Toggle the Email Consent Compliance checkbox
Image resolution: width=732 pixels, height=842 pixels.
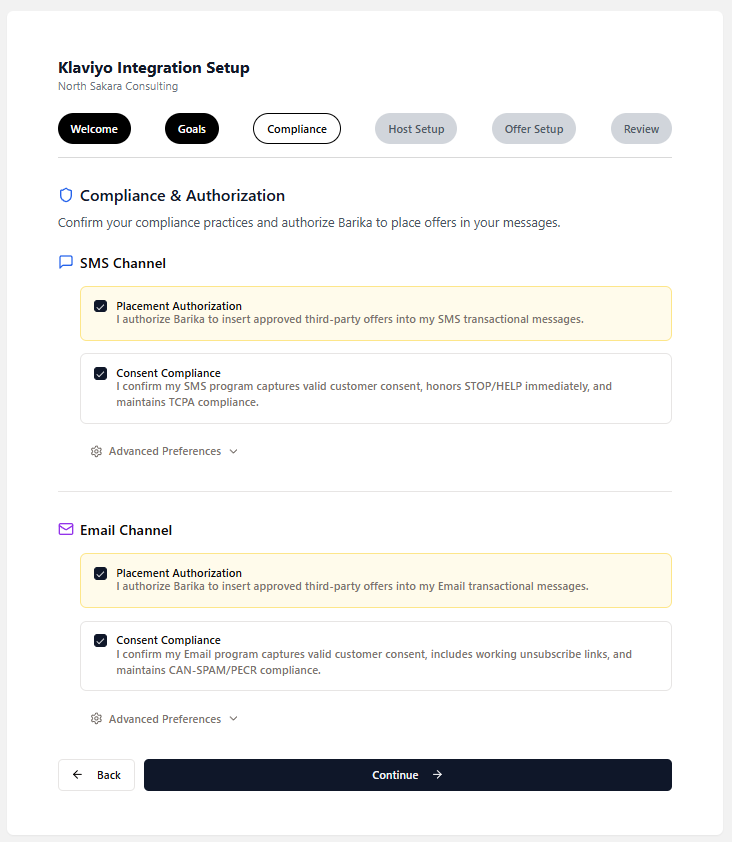pos(100,640)
